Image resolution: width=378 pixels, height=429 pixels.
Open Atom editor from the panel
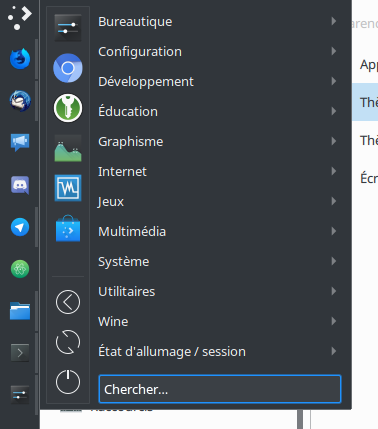pyautogui.click(x=20, y=269)
